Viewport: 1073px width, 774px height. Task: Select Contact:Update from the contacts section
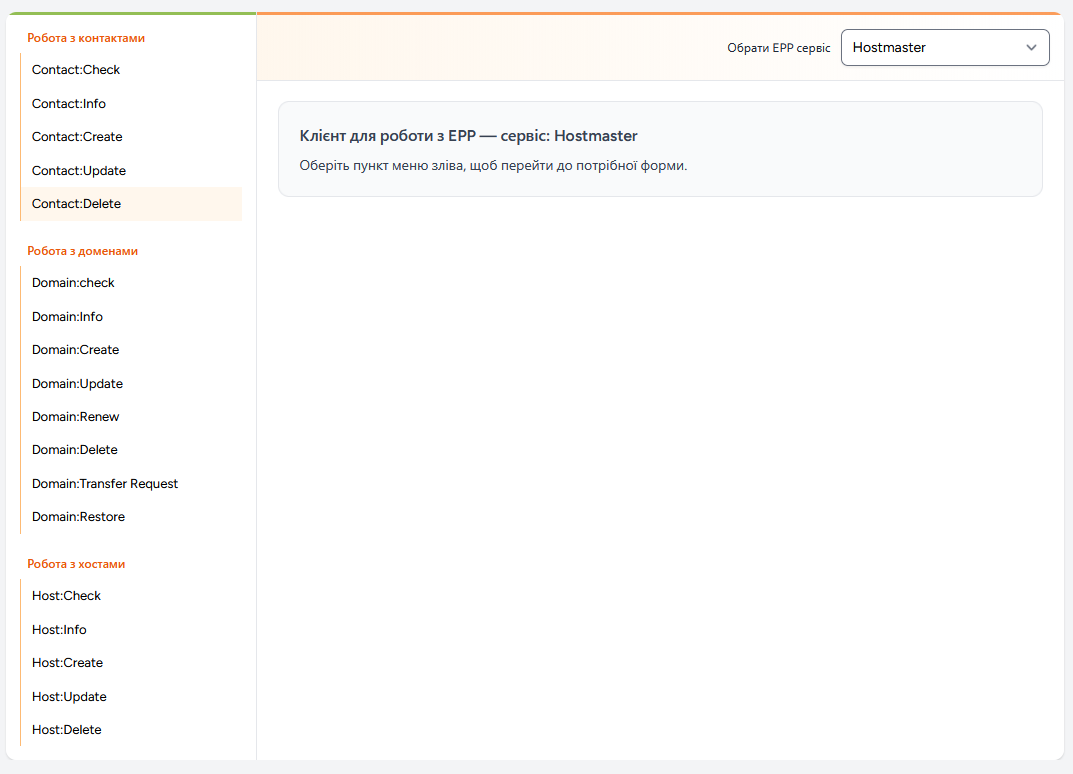tap(78, 170)
